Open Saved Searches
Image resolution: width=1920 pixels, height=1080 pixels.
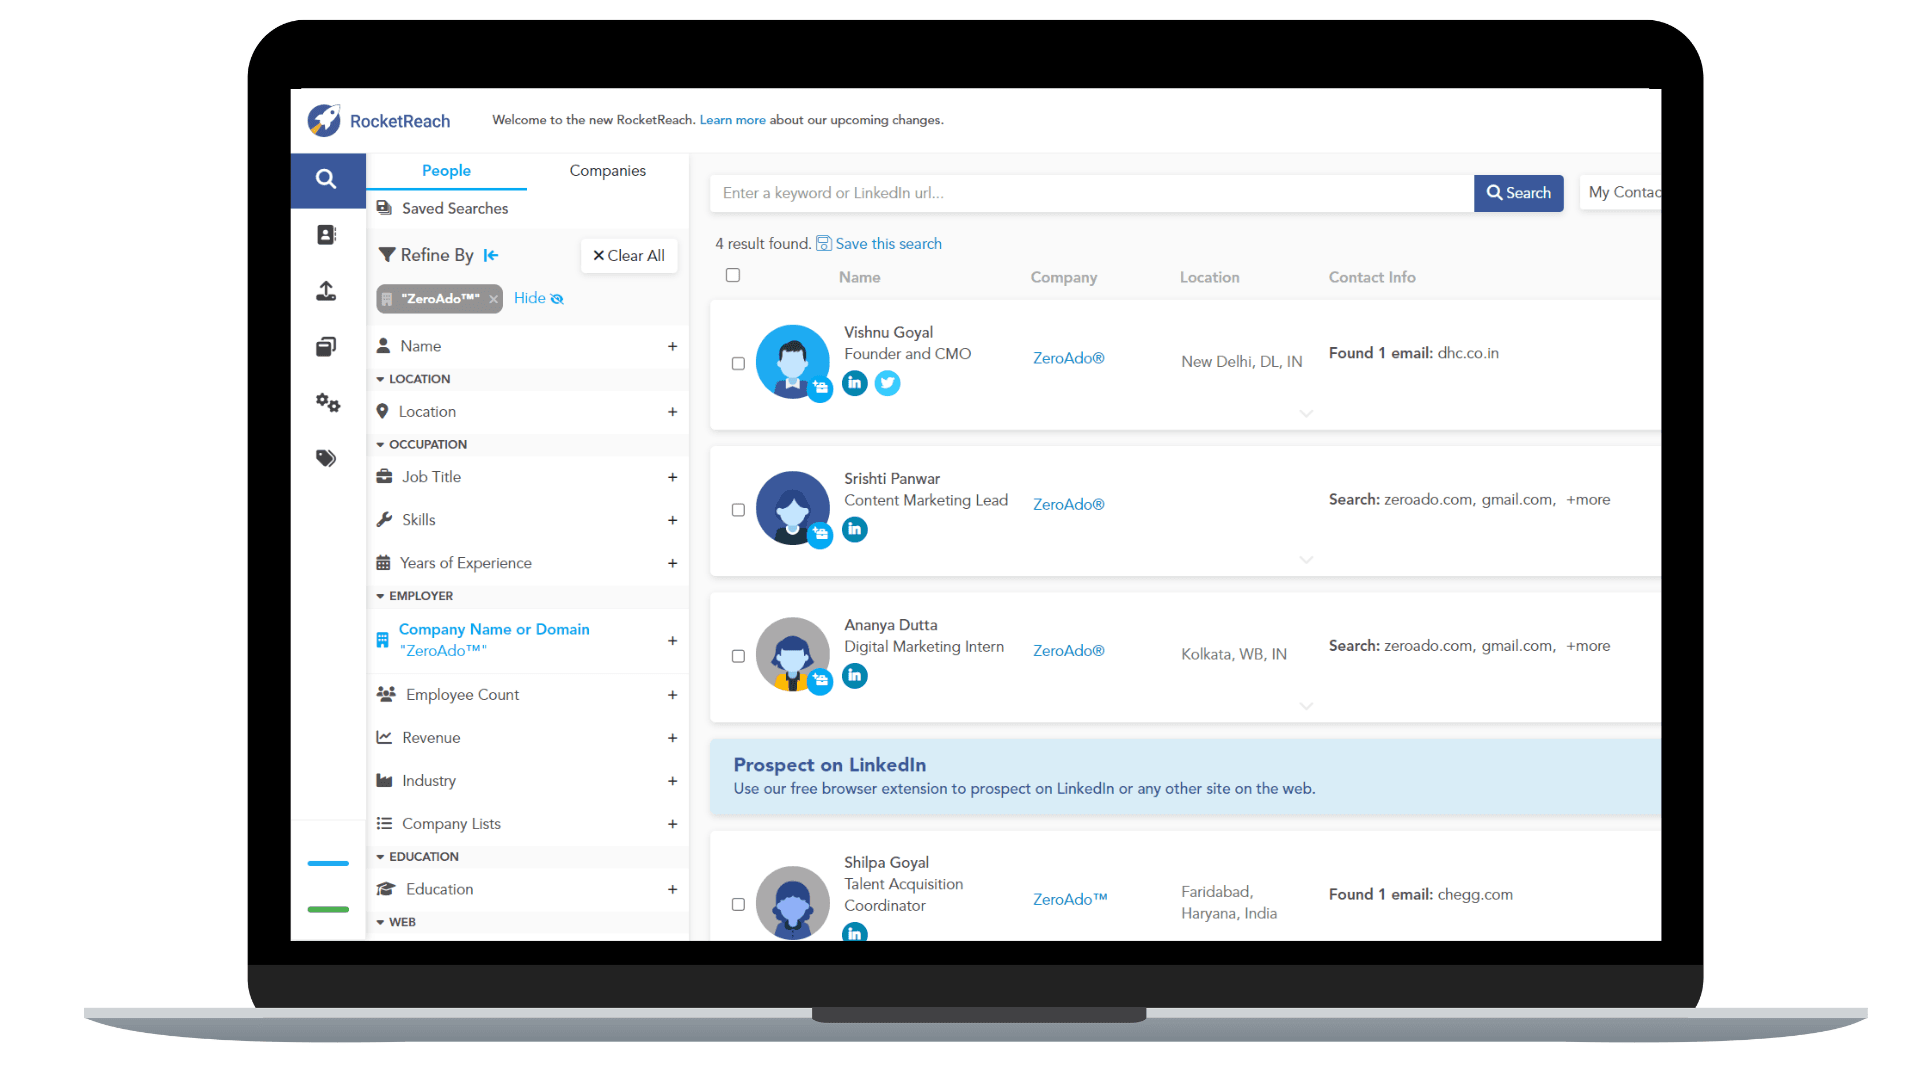click(454, 208)
